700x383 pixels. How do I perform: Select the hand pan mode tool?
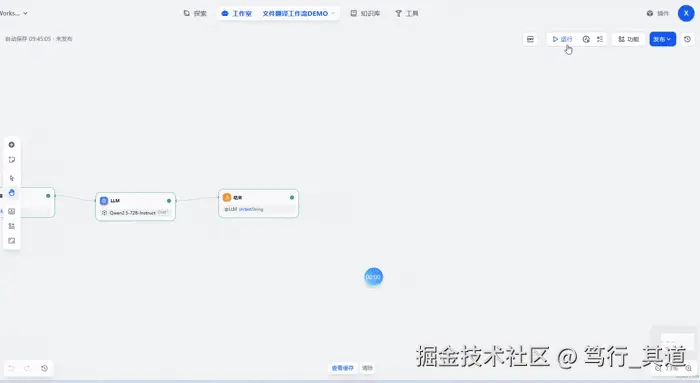point(12,193)
